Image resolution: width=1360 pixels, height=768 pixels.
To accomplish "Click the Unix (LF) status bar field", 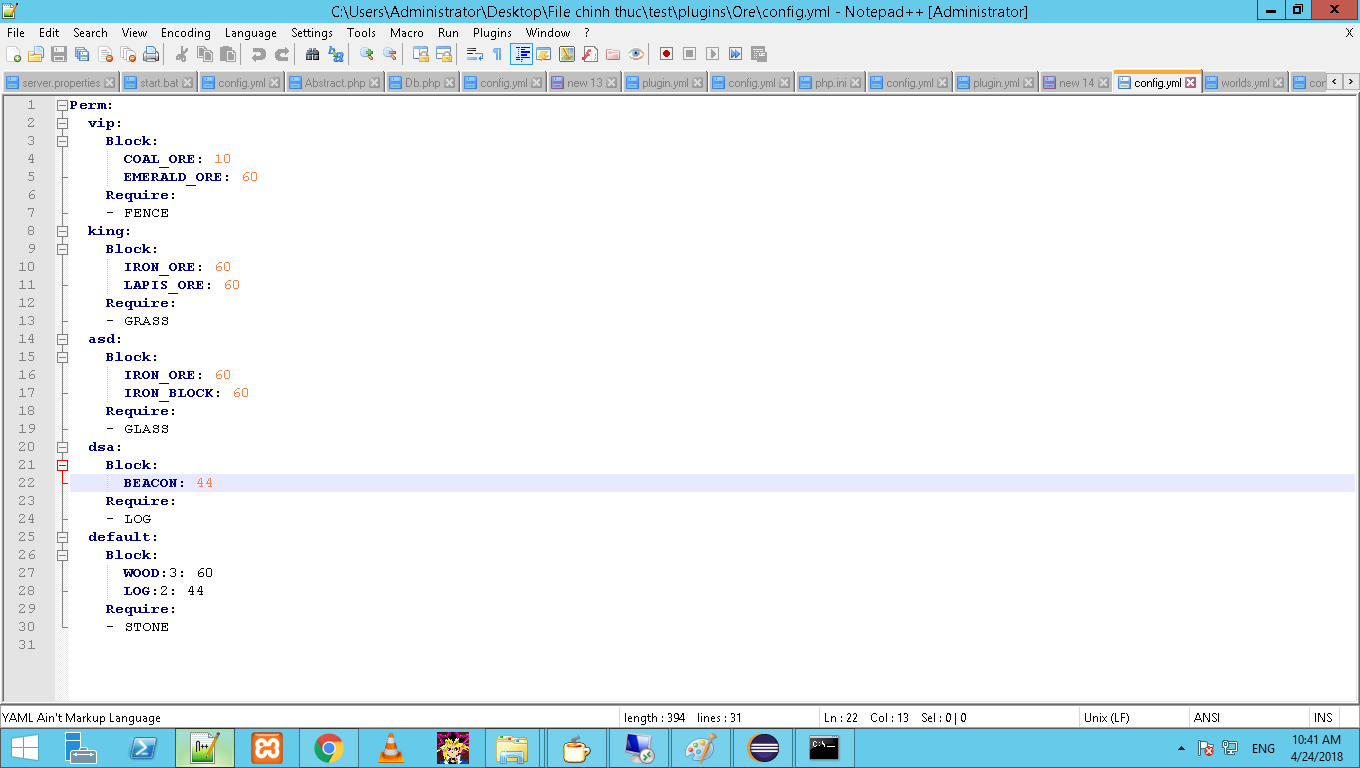I will coord(1106,717).
